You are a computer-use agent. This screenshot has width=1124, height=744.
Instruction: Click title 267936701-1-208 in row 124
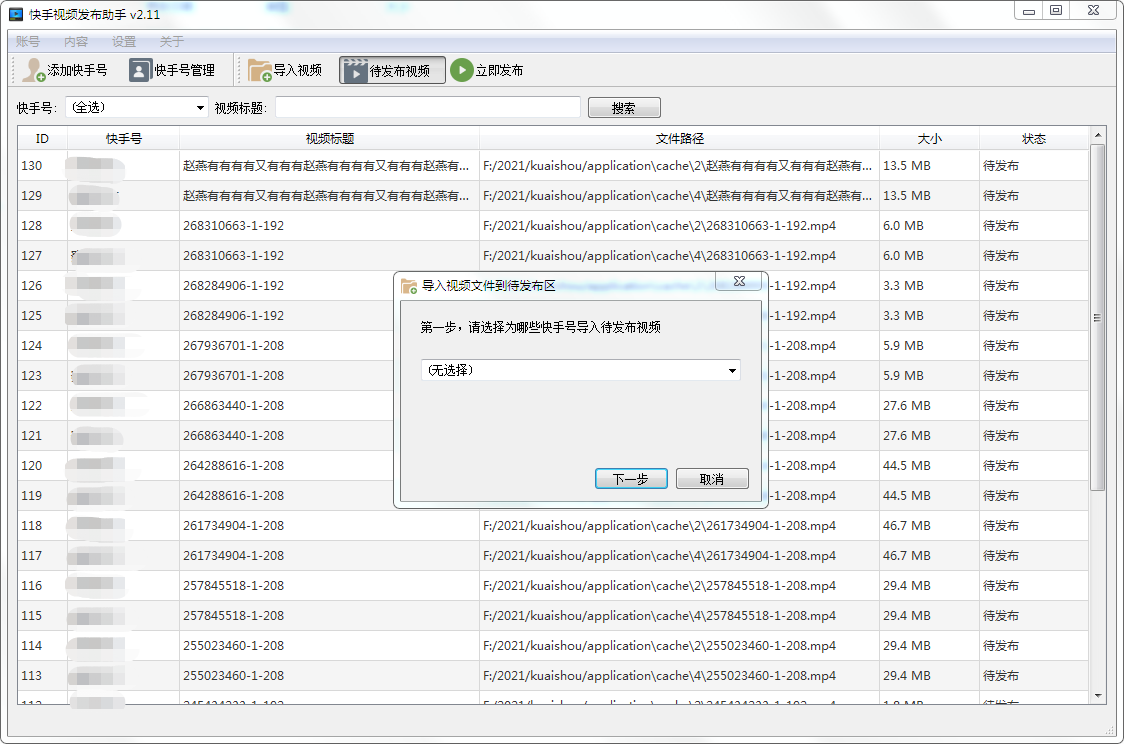(x=233, y=345)
